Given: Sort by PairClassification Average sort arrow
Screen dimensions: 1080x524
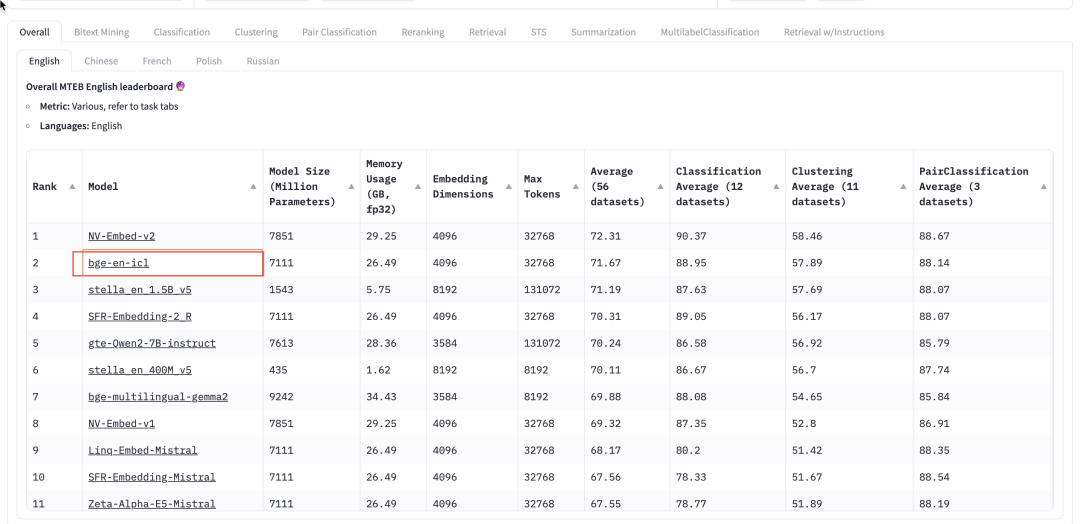Looking at the screenshot, I should tap(1044, 187).
